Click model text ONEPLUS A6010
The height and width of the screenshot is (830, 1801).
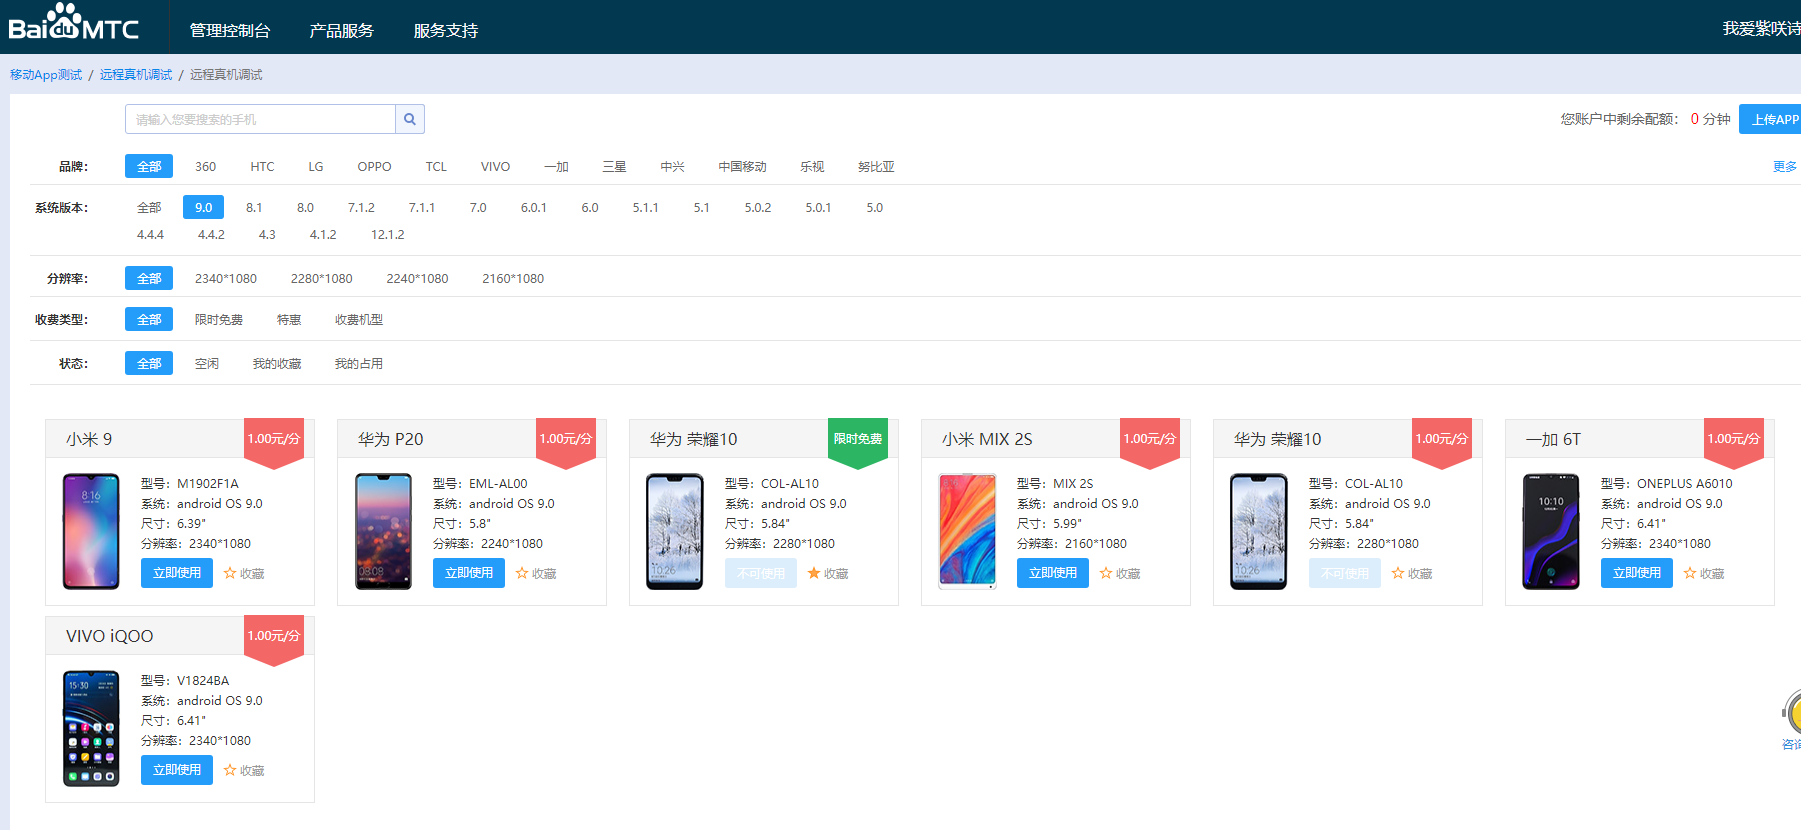[1685, 484]
